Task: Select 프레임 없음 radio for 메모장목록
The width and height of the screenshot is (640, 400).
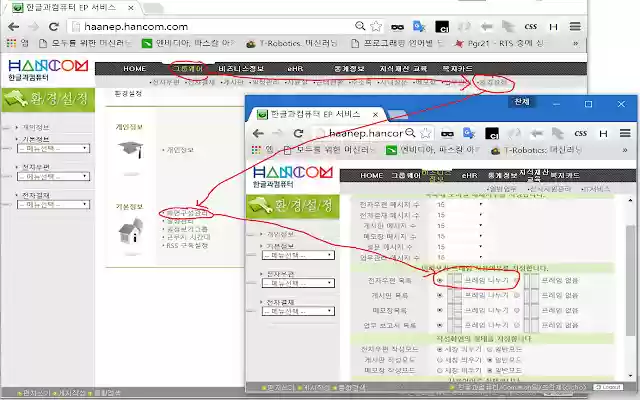Action: (x=517, y=310)
